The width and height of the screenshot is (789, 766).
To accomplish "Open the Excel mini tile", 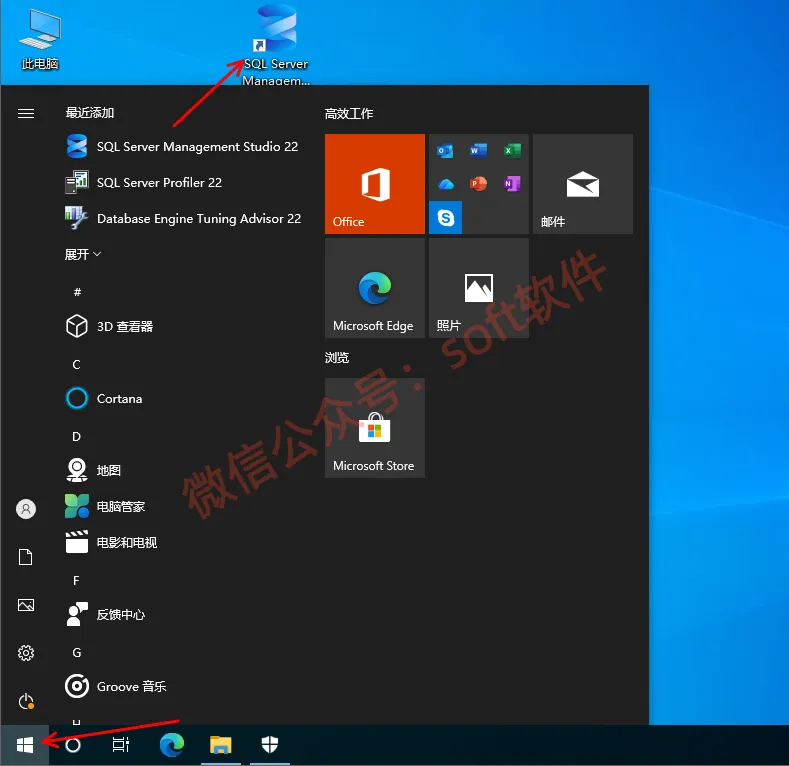I will click(x=512, y=150).
